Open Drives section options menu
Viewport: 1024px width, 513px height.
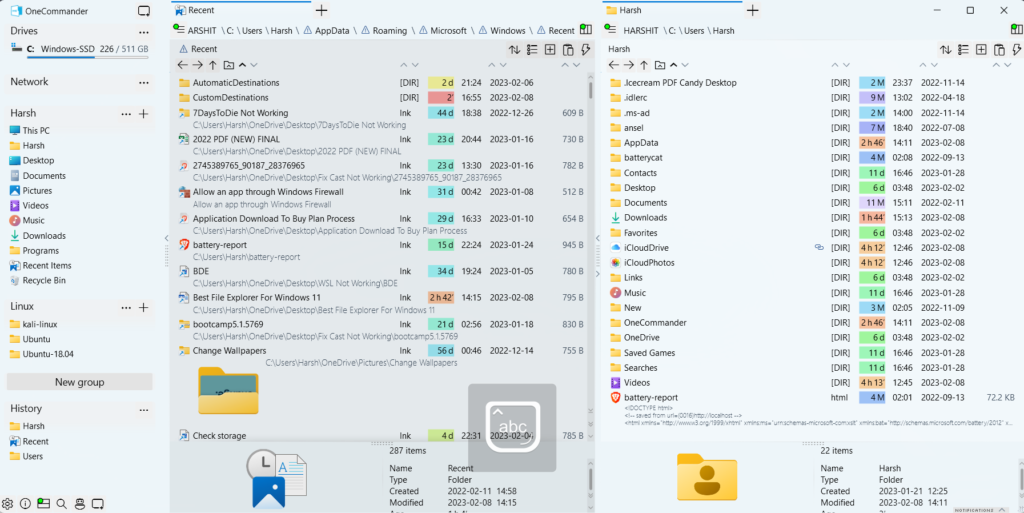click(144, 31)
